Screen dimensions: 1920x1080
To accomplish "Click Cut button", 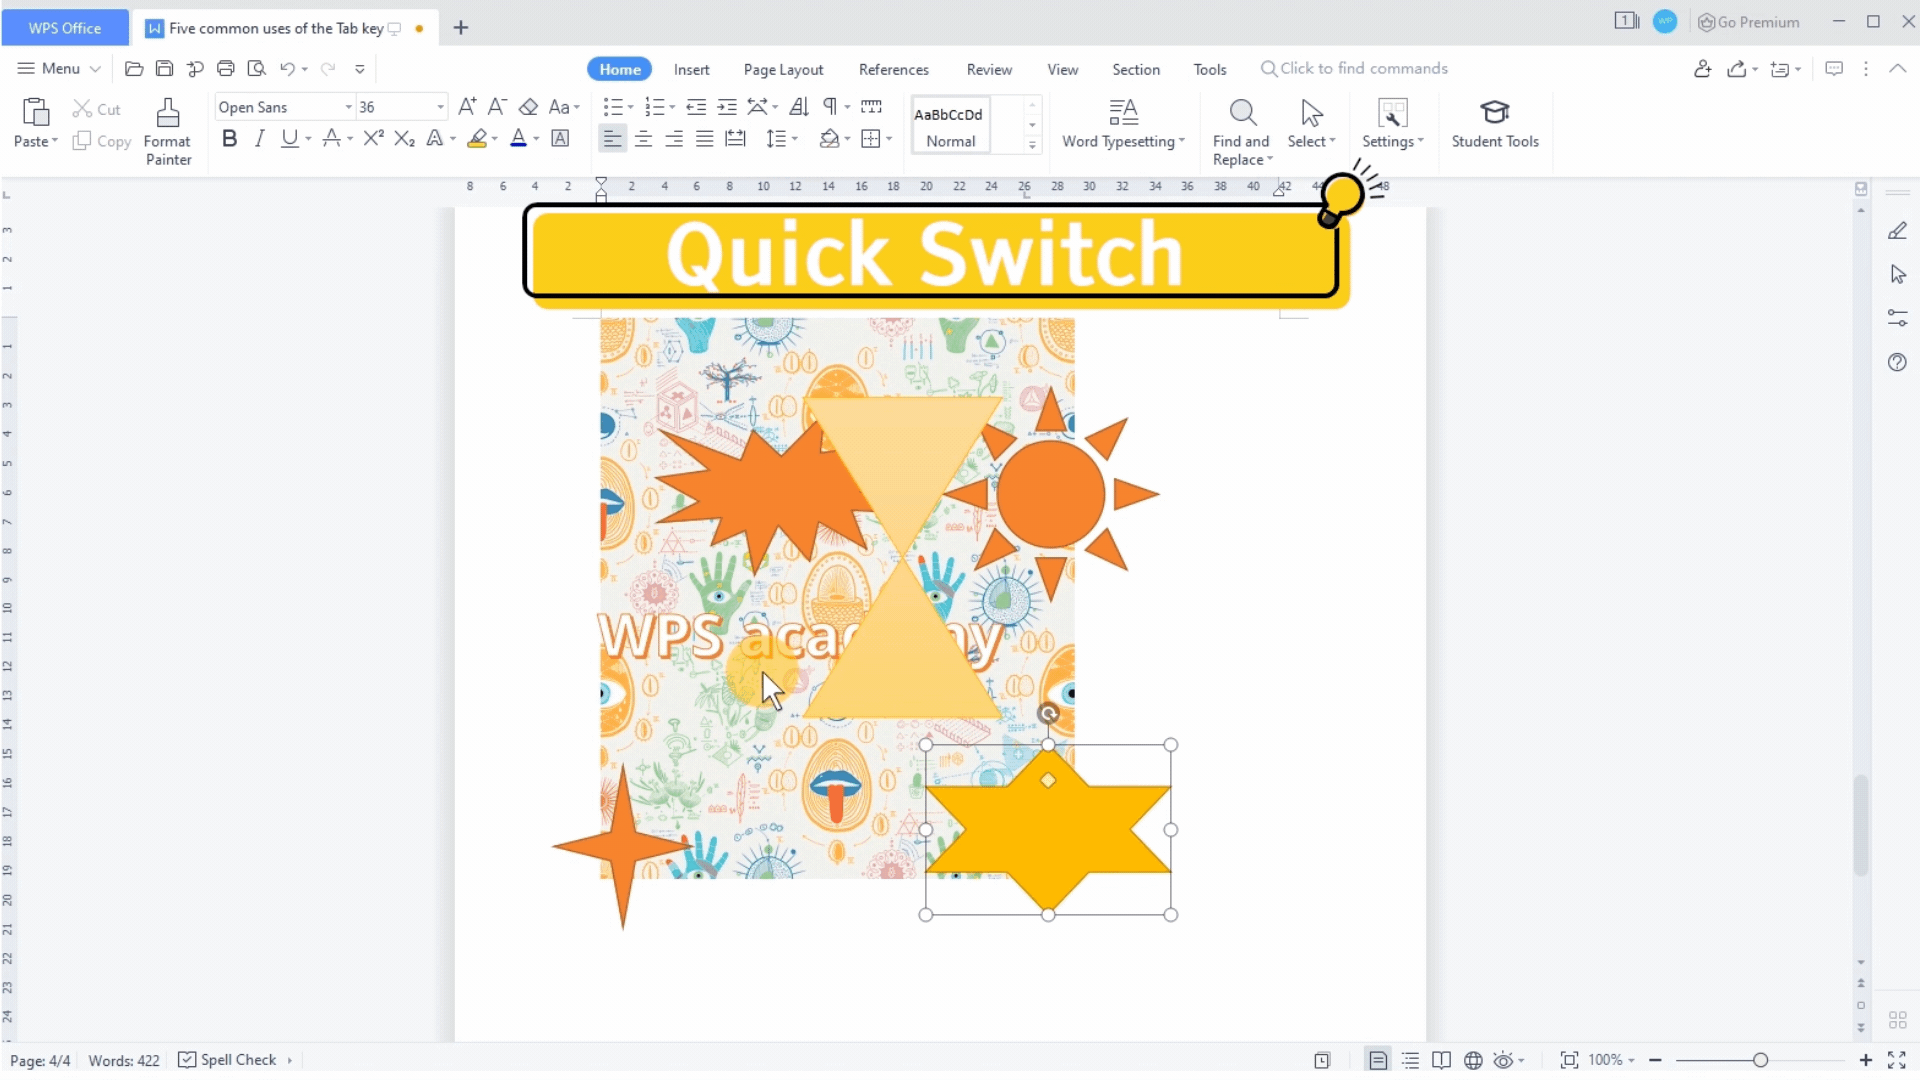I will click(x=97, y=109).
